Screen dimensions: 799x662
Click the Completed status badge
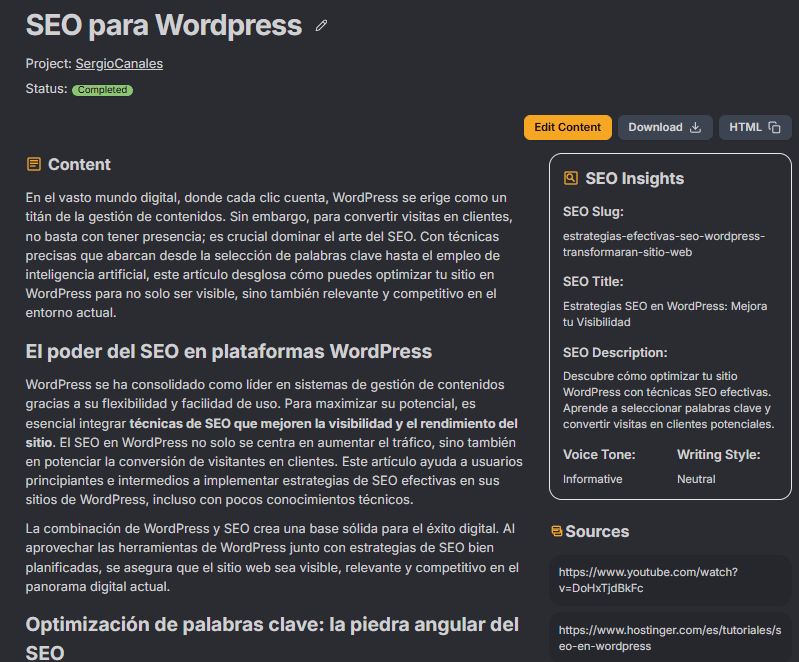[102, 90]
